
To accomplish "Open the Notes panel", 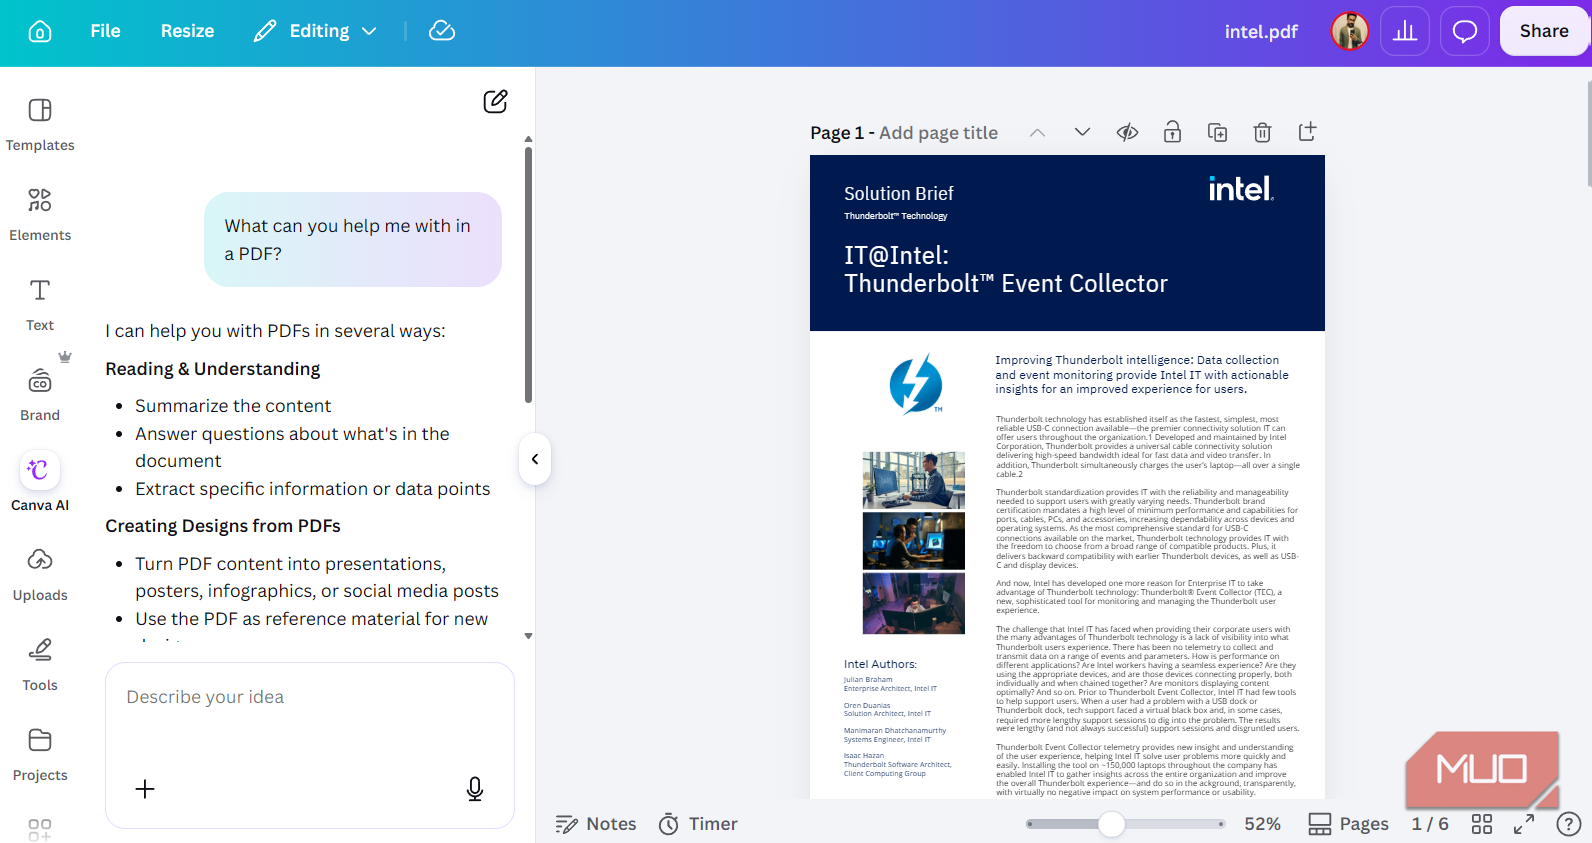I will coord(596,824).
